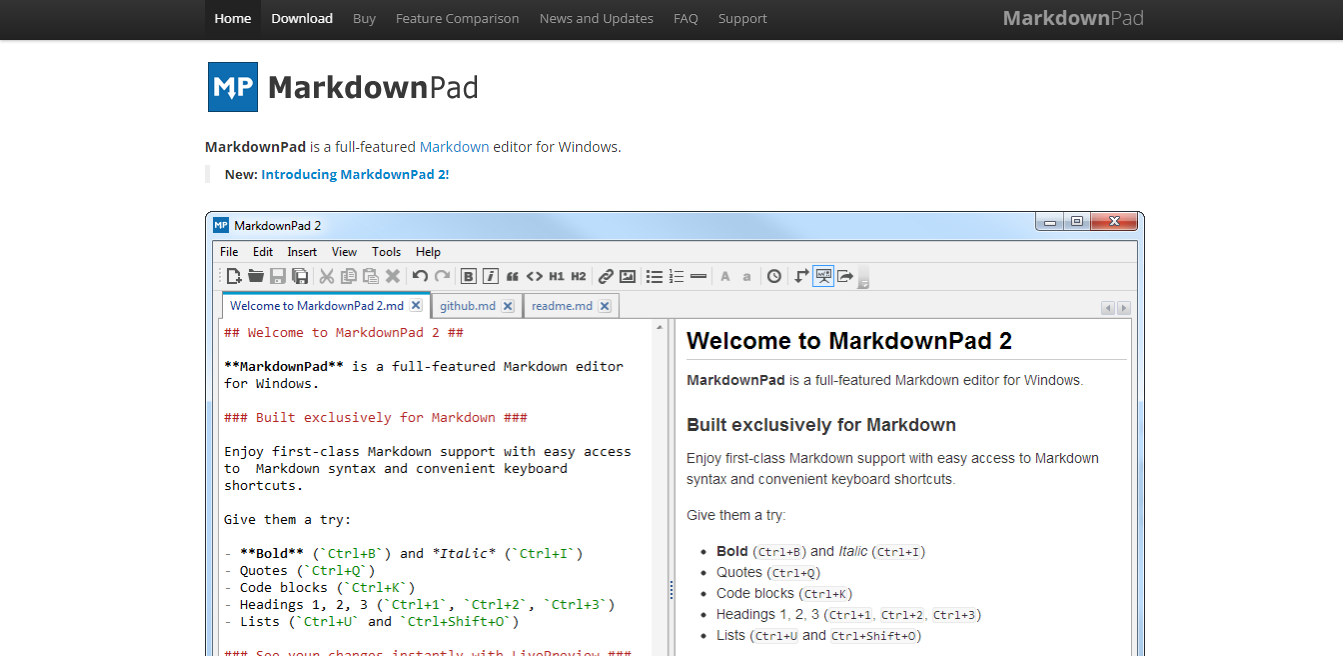The width and height of the screenshot is (1343, 656).
Task: Open the Support nav link
Action: click(x=743, y=19)
